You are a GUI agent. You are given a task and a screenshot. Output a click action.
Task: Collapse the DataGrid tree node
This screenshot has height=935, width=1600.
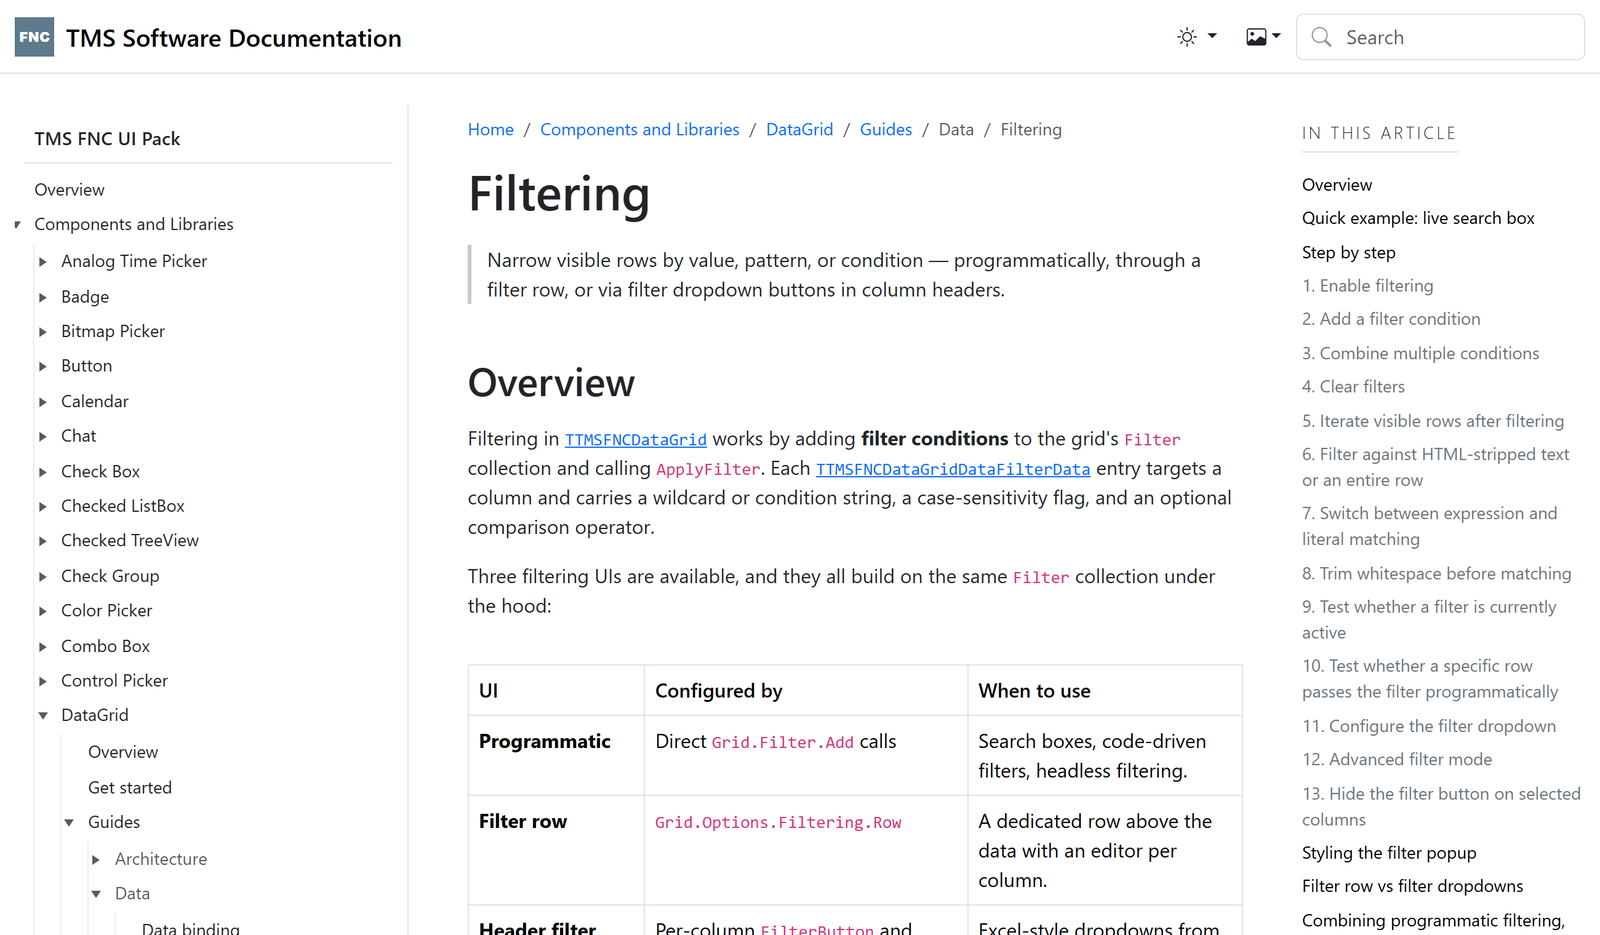pos(43,715)
